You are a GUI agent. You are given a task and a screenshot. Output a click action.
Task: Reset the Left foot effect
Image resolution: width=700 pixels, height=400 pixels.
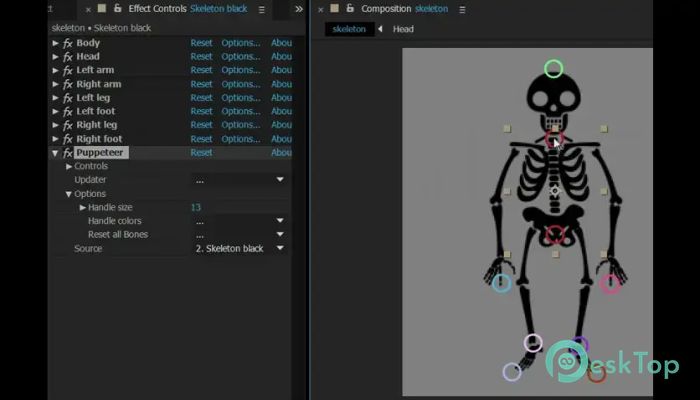[201, 111]
